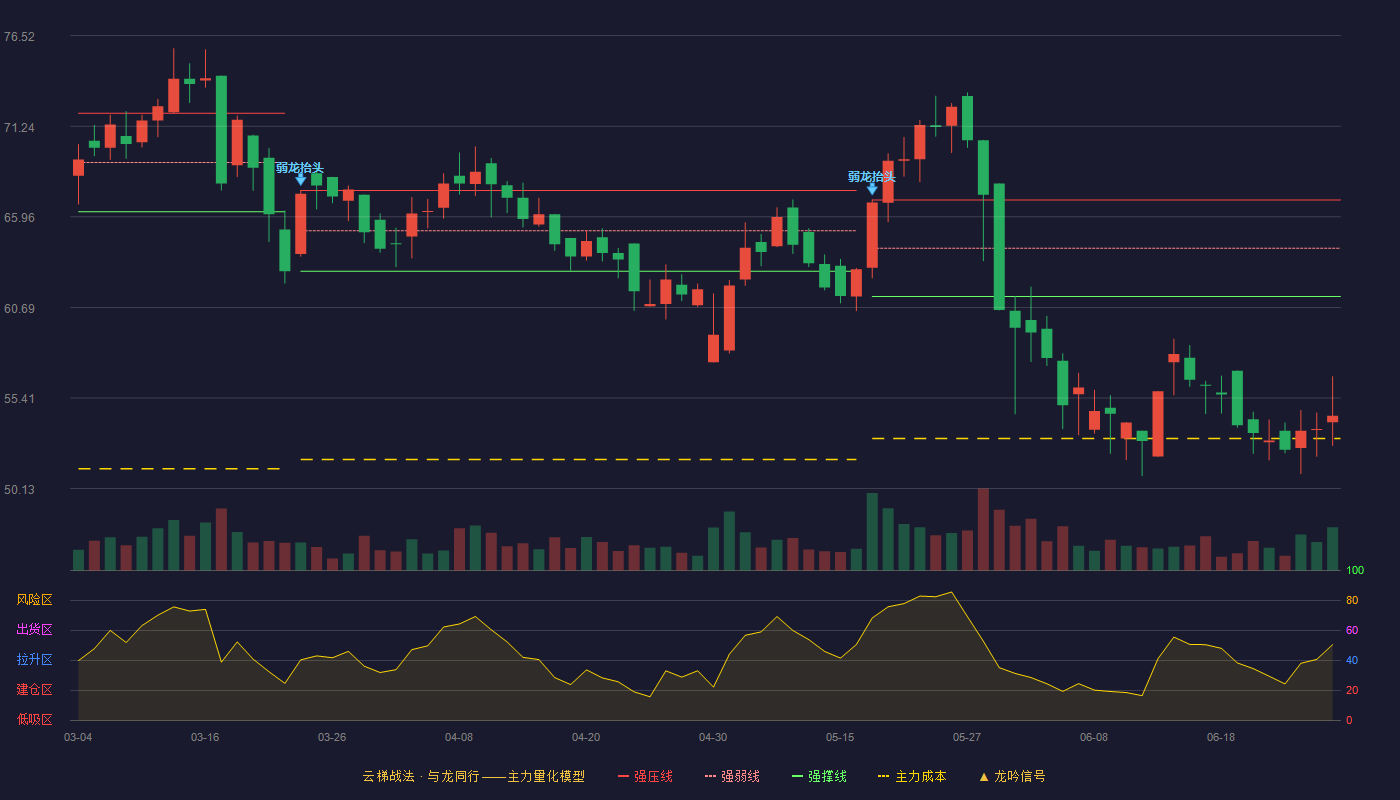
Task: Toggle the 龙吟信号 legend entry
Action: click(x=1012, y=776)
